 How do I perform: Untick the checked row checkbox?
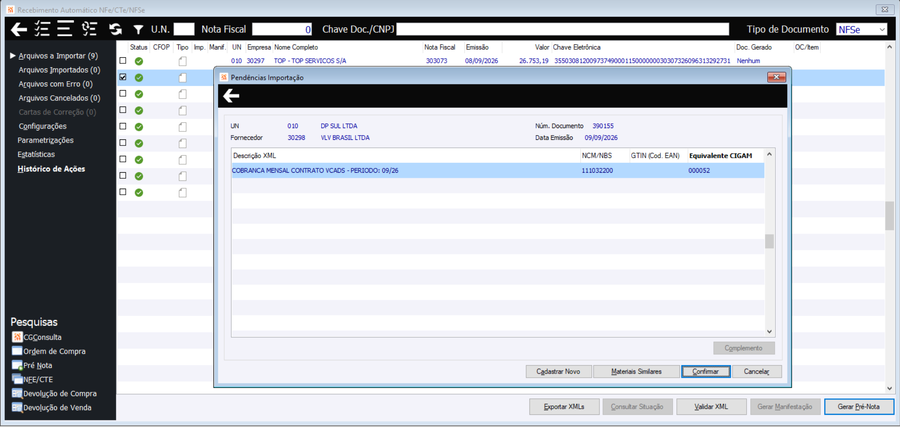click(x=122, y=77)
